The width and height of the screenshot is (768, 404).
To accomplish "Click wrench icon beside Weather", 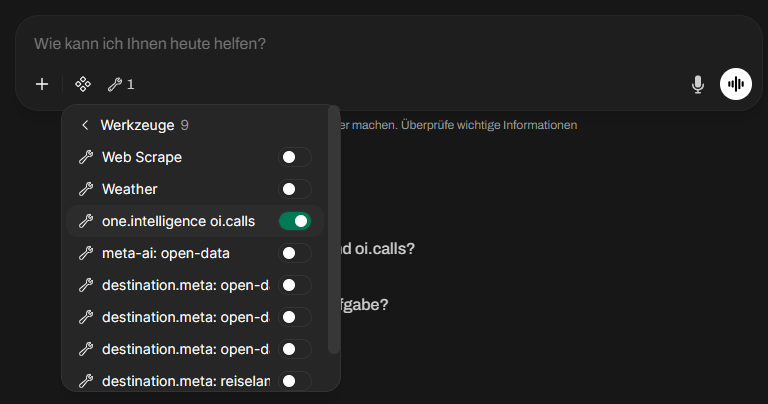I will (85, 189).
